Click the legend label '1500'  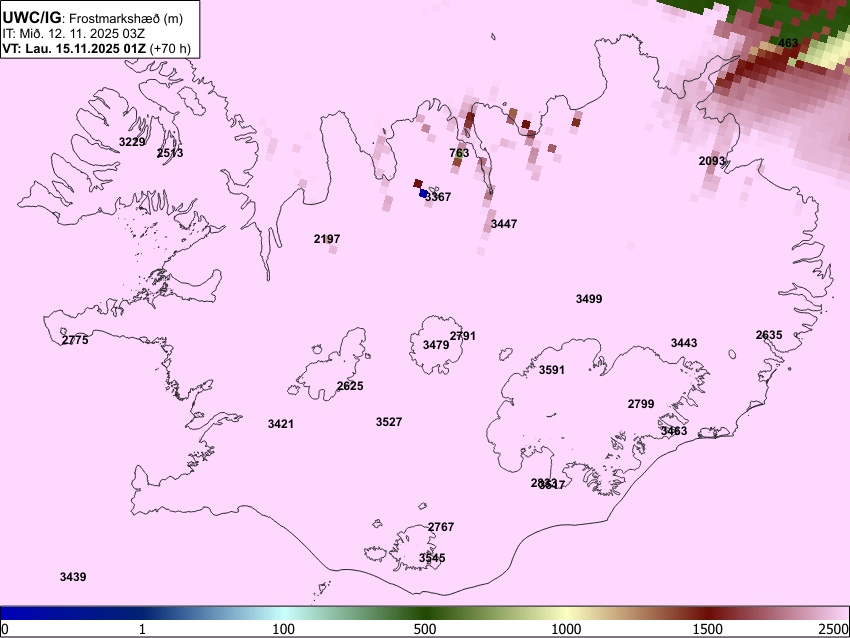[708, 629]
